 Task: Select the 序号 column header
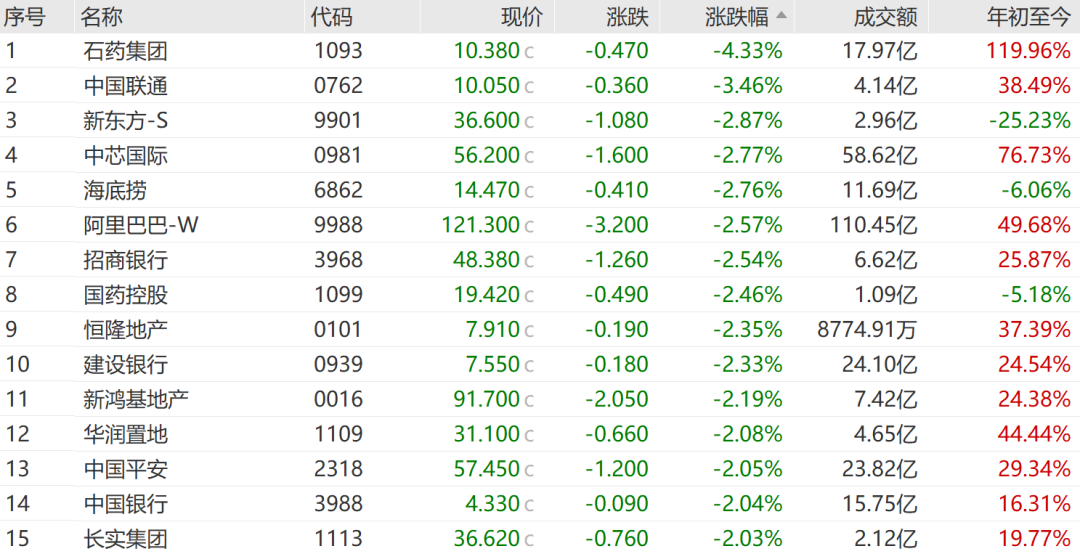point(24,17)
